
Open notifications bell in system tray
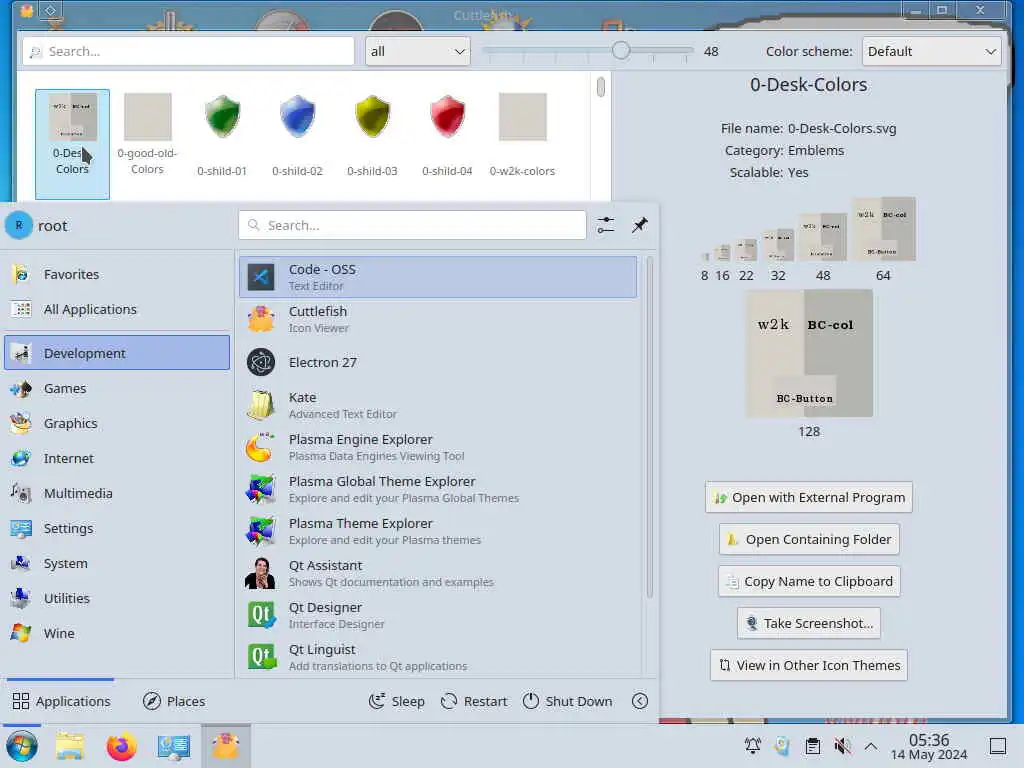[x=752, y=745]
